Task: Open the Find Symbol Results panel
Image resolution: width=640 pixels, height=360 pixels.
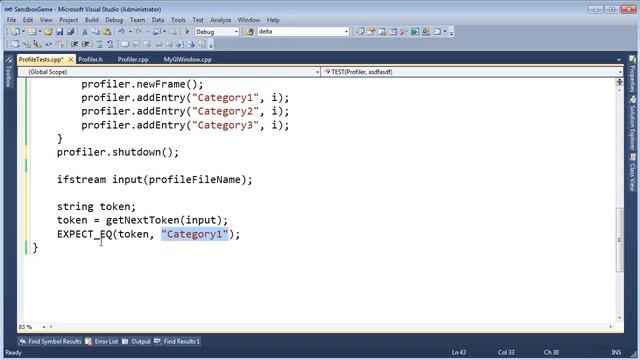Action: (51, 341)
